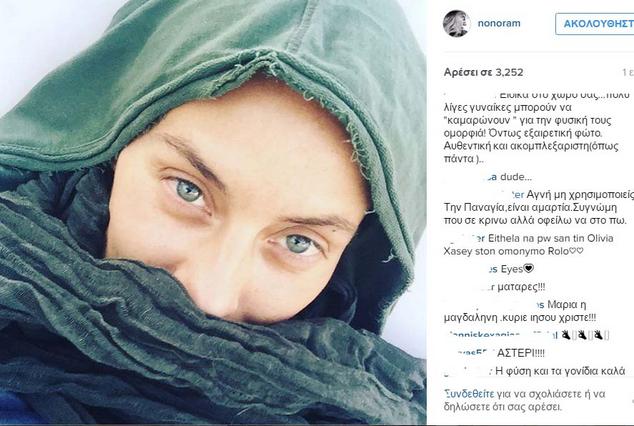Open commenter profile before 'Μαρια η μαγδαληνη'

tap(495, 304)
